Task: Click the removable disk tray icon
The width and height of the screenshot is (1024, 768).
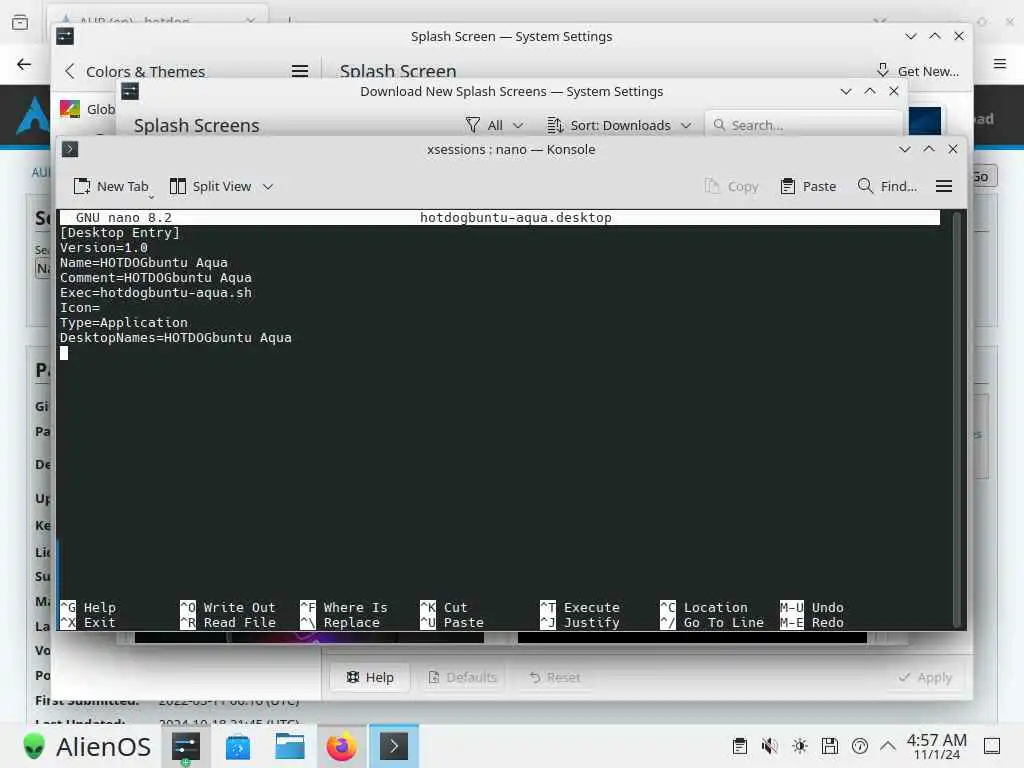Action: tap(829, 746)
